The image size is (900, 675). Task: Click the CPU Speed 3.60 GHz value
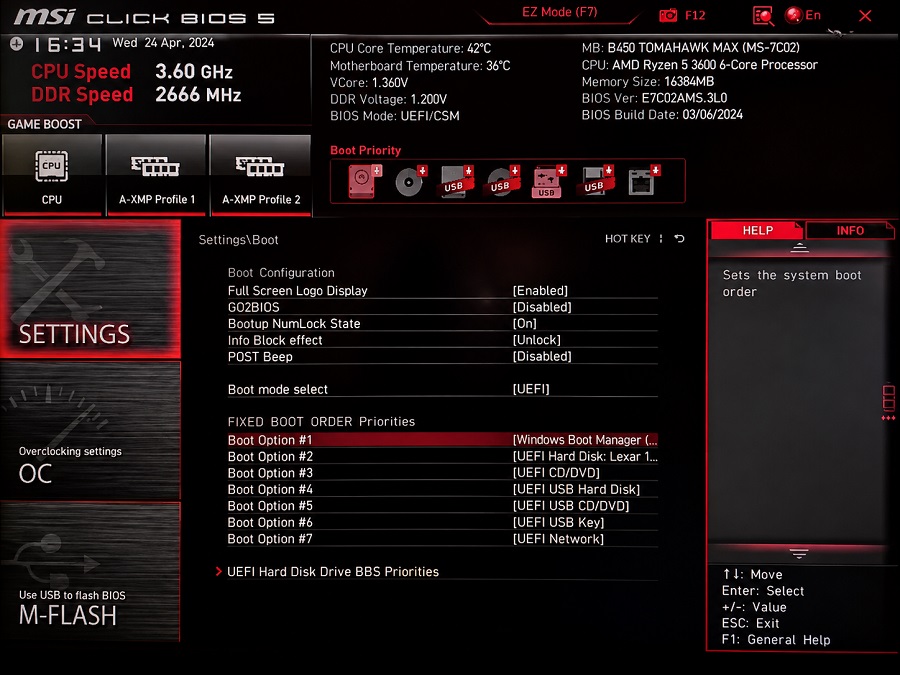[194, 72]
